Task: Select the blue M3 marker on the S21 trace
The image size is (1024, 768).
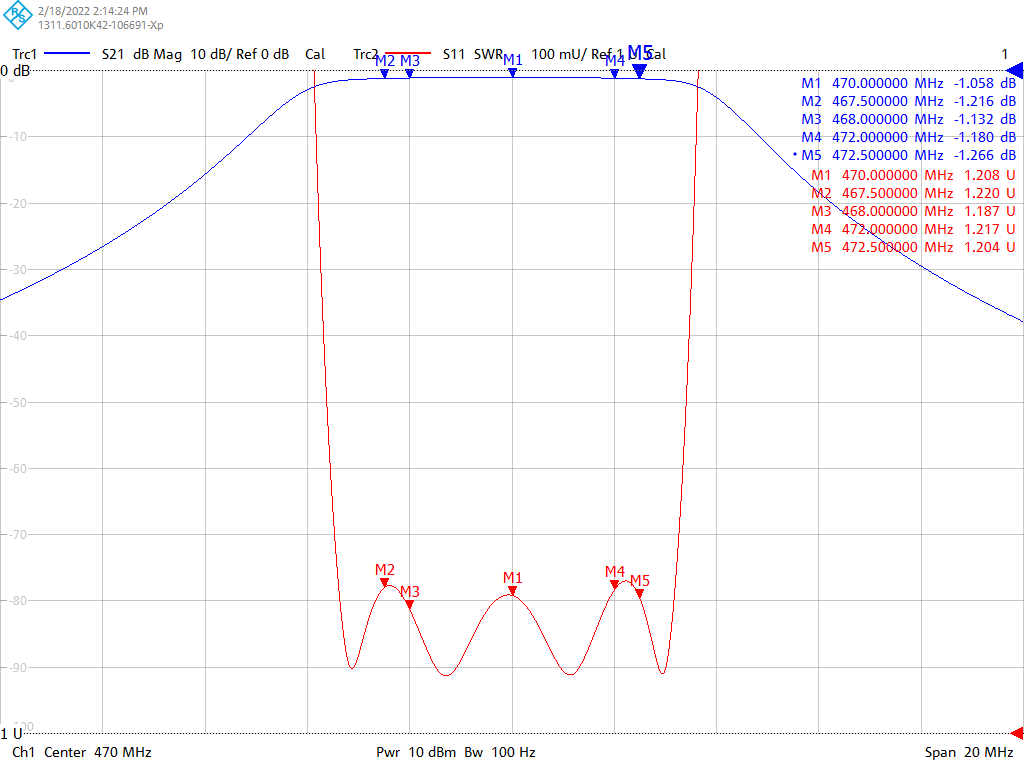Action: point(409,73)
